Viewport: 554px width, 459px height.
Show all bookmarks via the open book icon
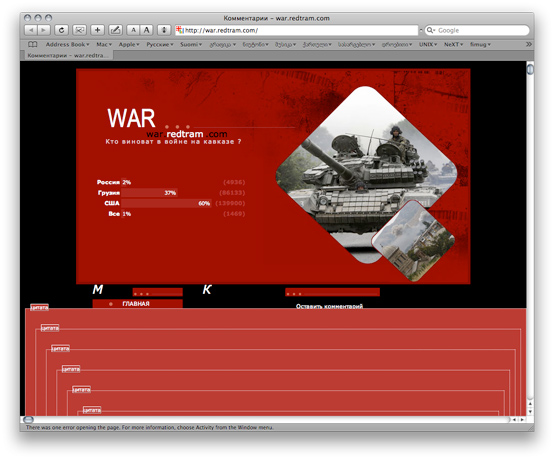pyautogui.click(x=33, y=45)
